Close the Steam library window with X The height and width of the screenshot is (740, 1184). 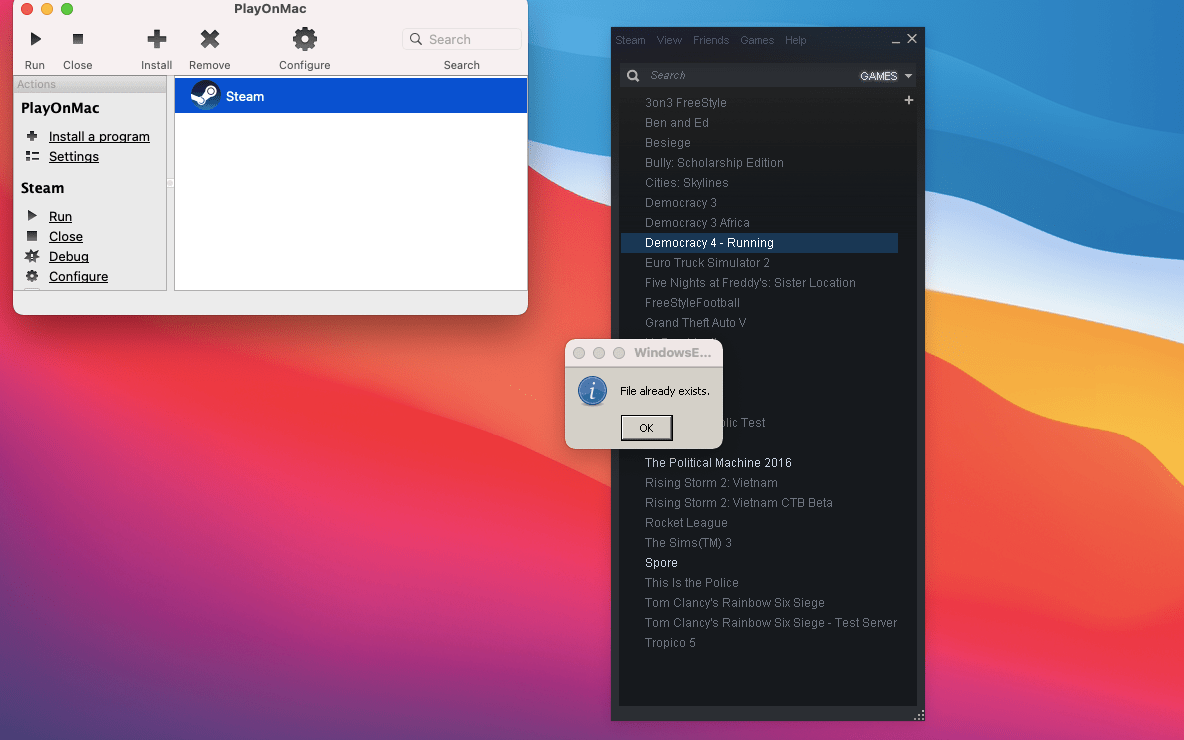coord(912,39)
